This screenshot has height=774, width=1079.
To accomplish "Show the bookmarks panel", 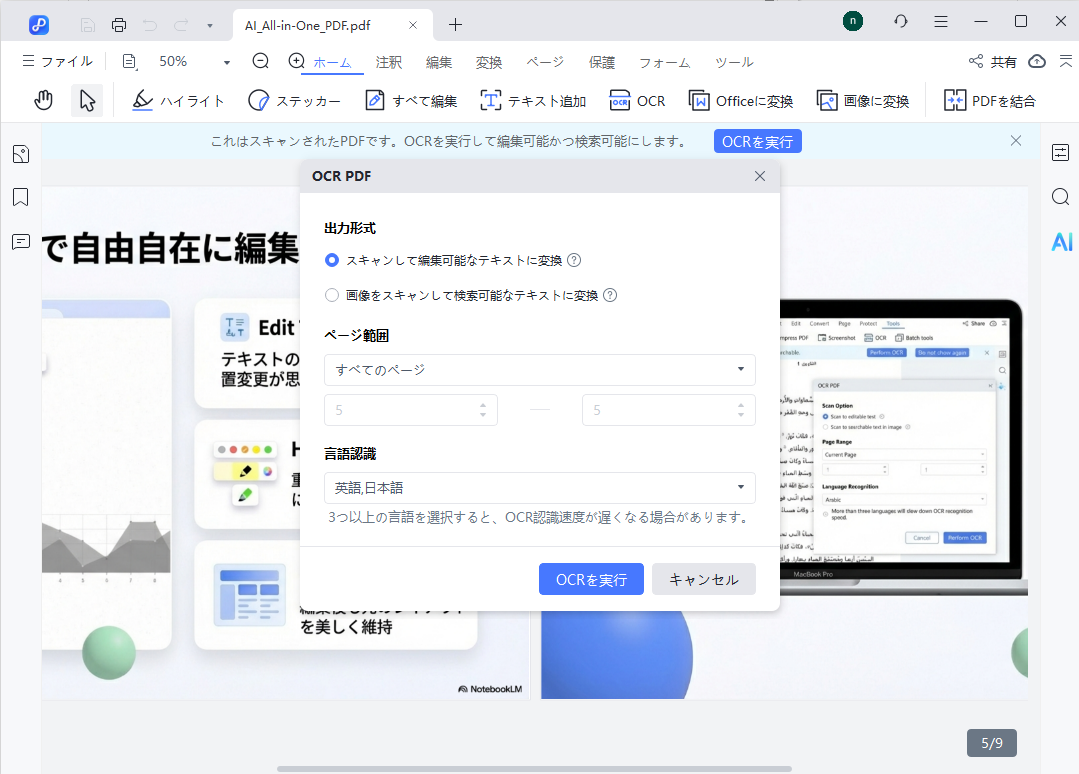I will pos(20,198).
